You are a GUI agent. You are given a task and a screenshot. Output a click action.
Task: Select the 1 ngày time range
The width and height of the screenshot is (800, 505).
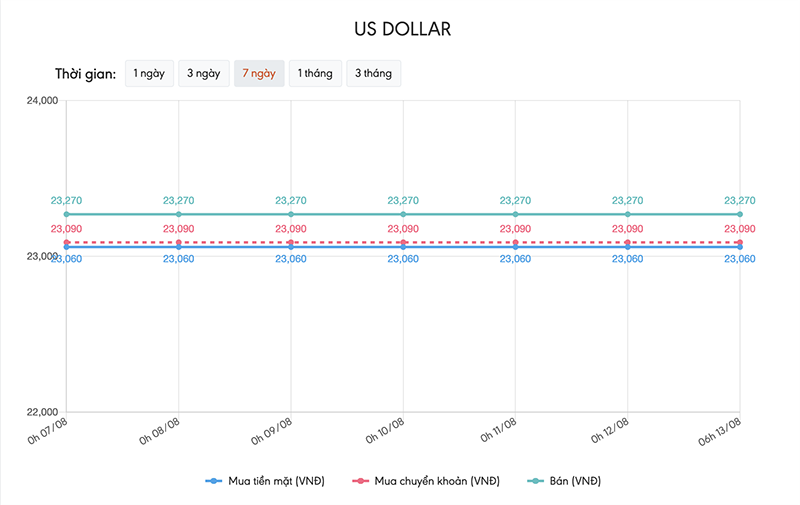click(x=148, y=74)
